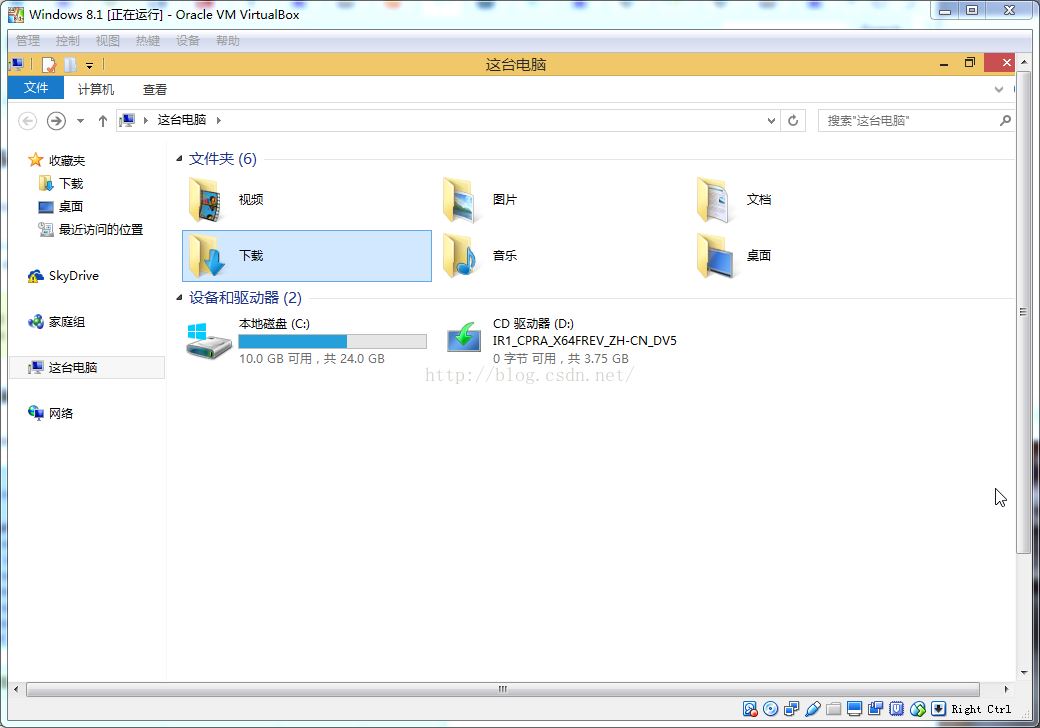Select the 下载 folder in the main pane

[306, 256]
